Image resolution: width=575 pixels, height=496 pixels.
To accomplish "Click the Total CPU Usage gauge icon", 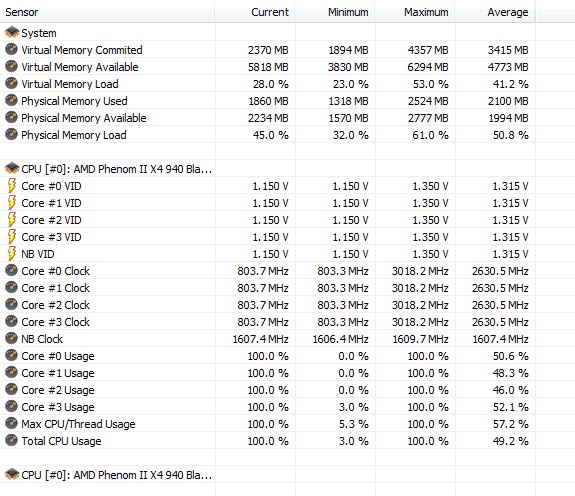I will click(12, 440).
